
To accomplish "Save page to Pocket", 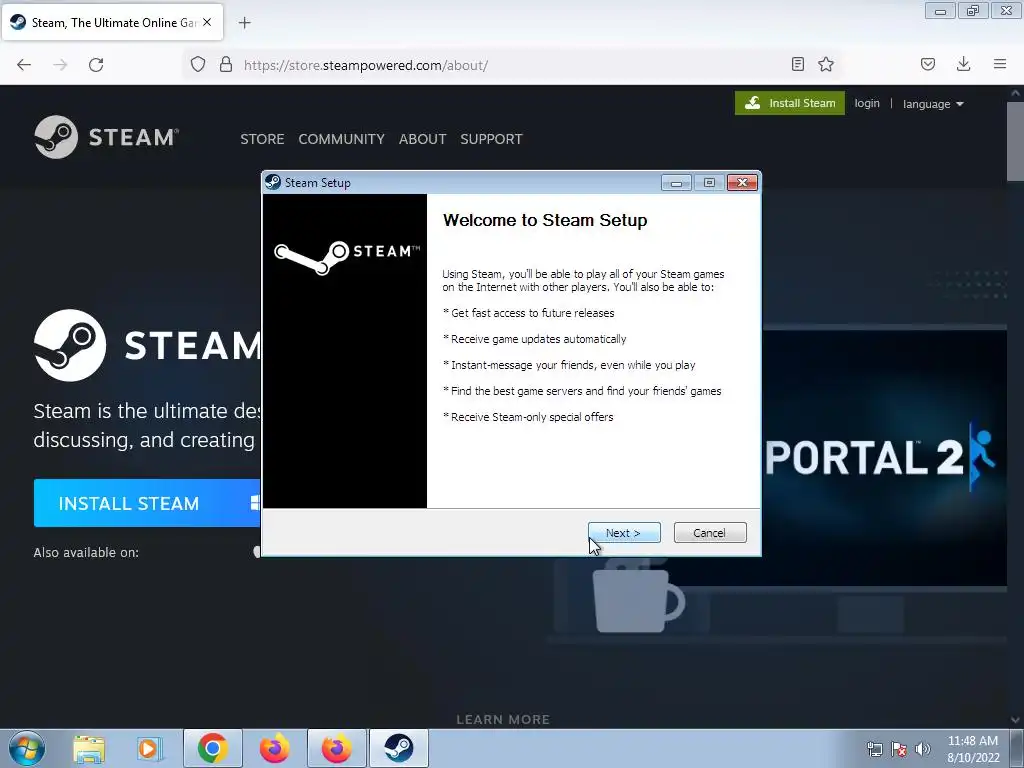I will (927, 64).
